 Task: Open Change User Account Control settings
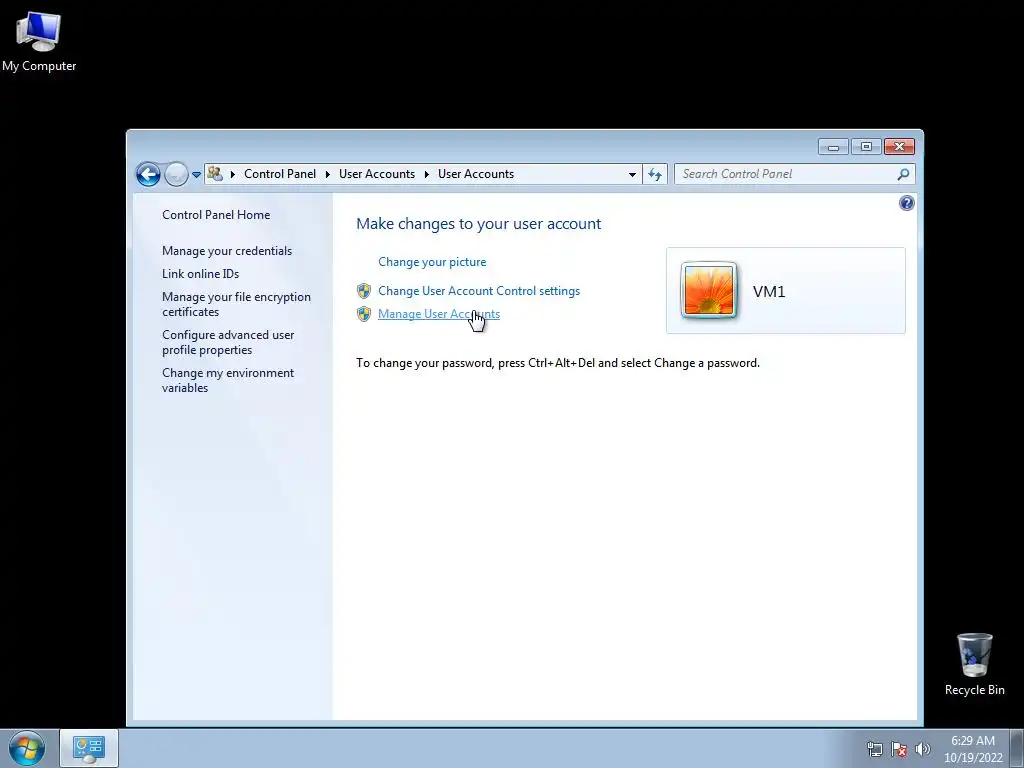coord(479,291)
